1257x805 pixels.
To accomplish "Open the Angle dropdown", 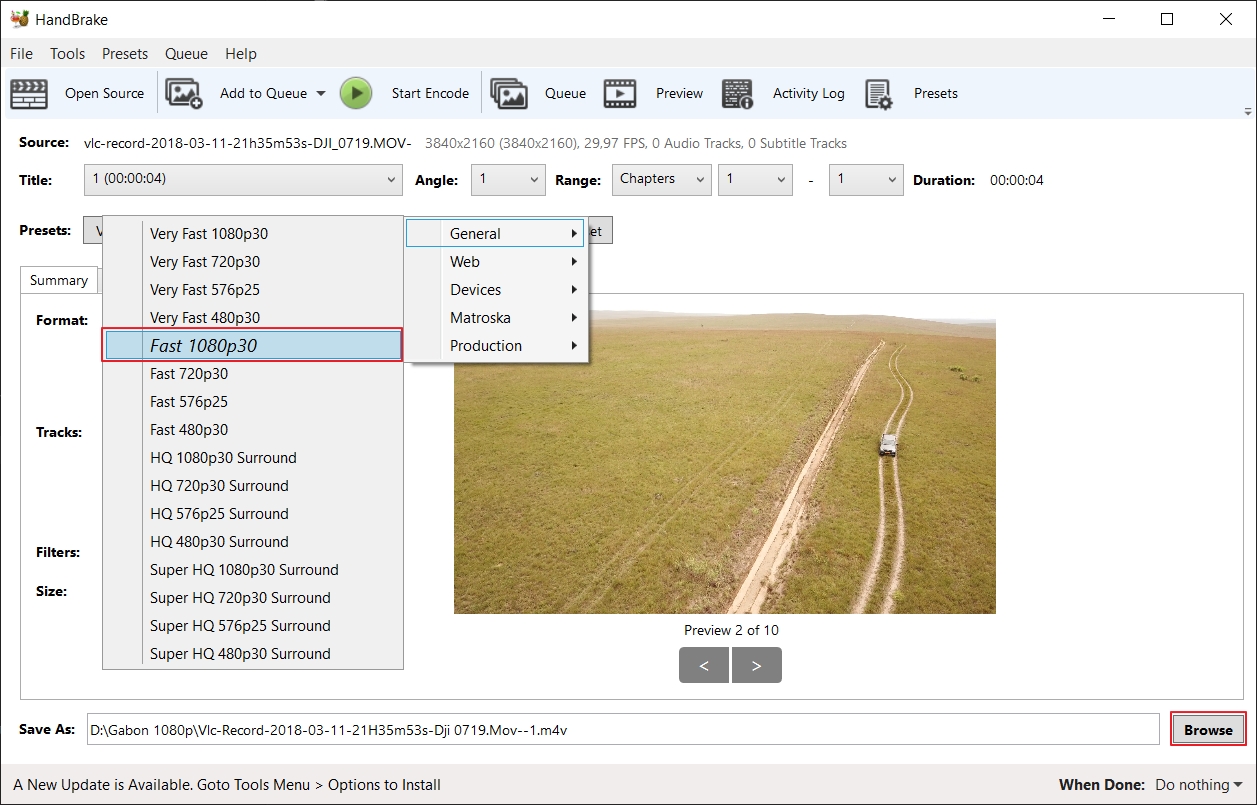I will point(508,180).
